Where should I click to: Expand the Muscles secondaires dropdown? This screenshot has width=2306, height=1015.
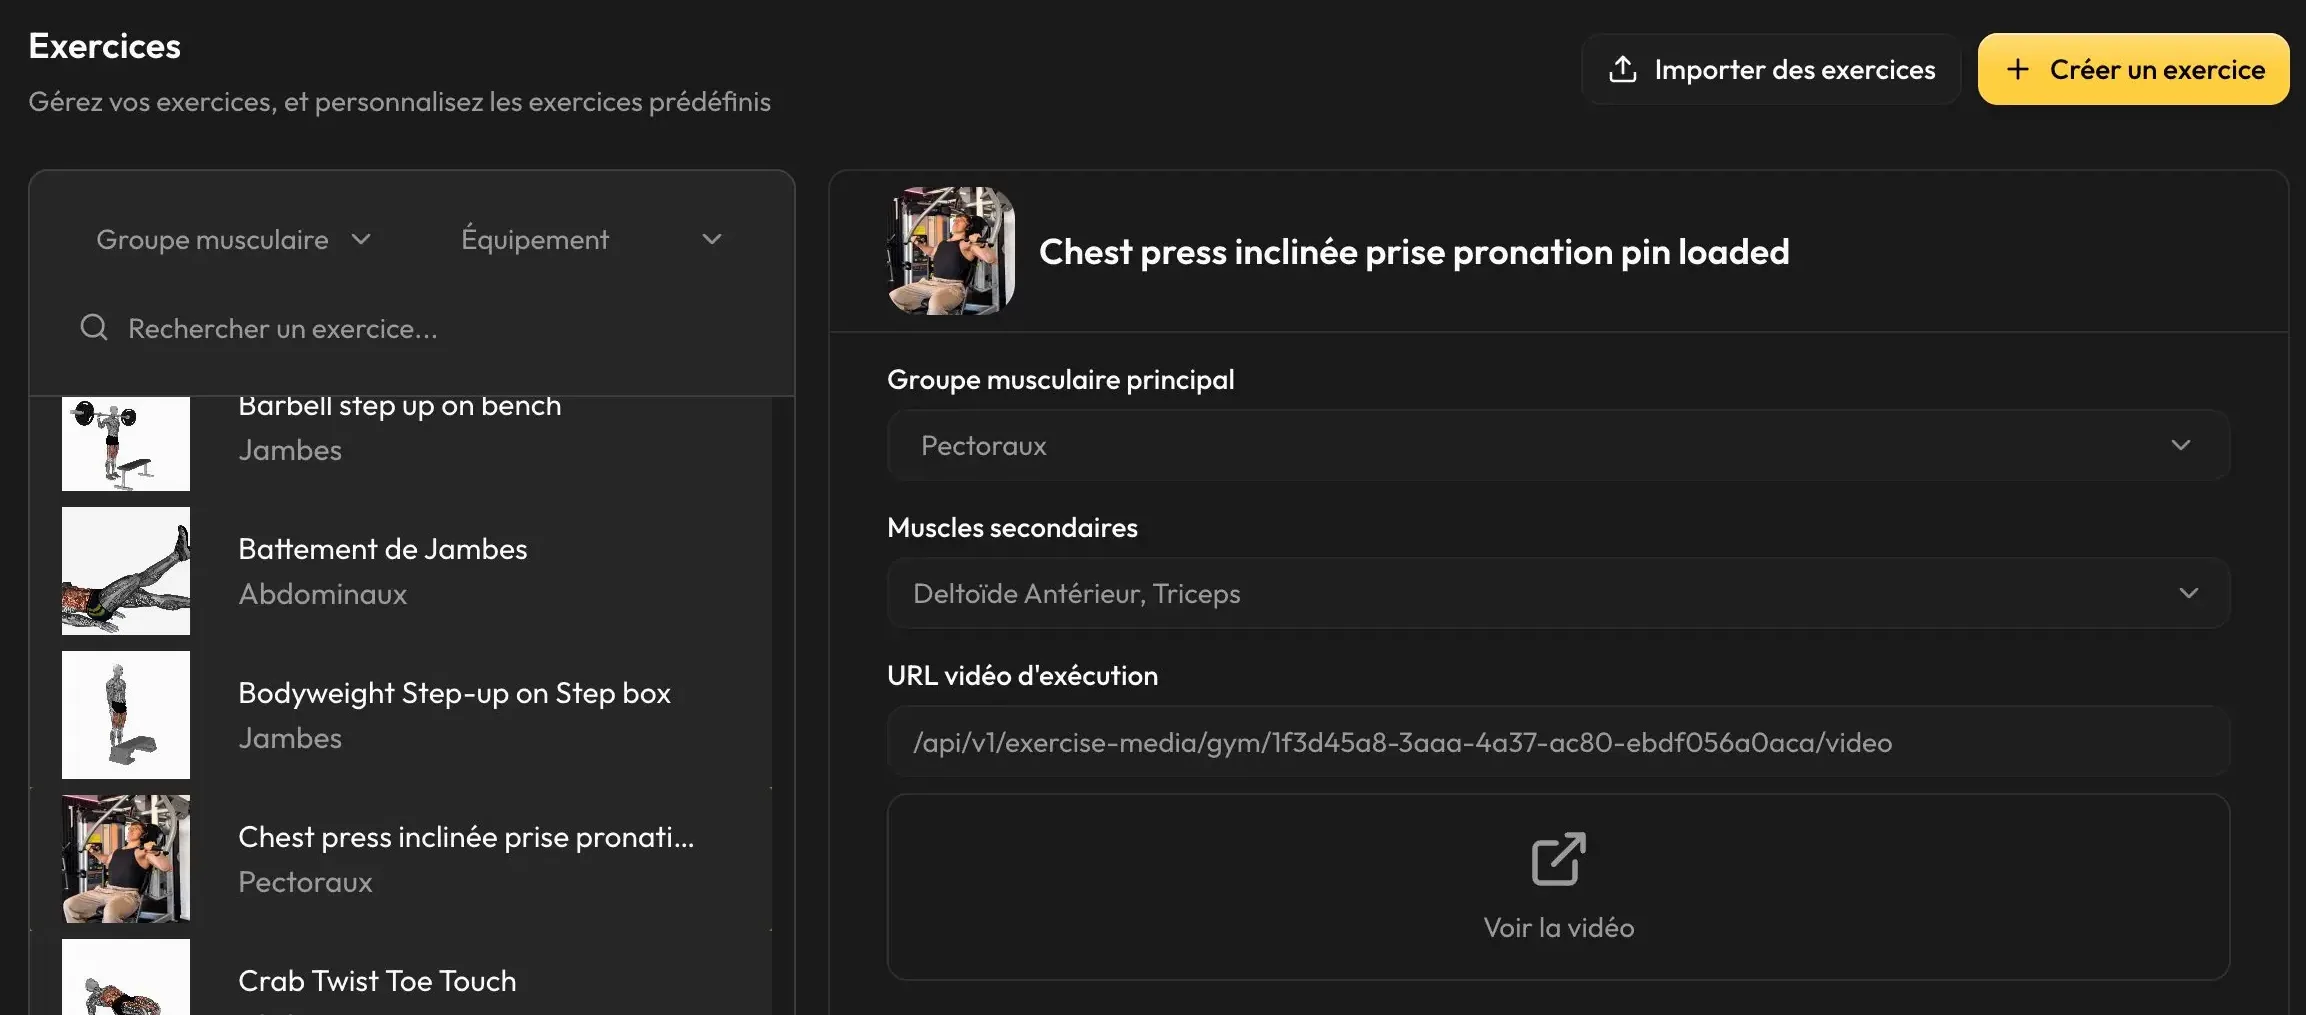pyautogui.click(x=1558, y=593)
